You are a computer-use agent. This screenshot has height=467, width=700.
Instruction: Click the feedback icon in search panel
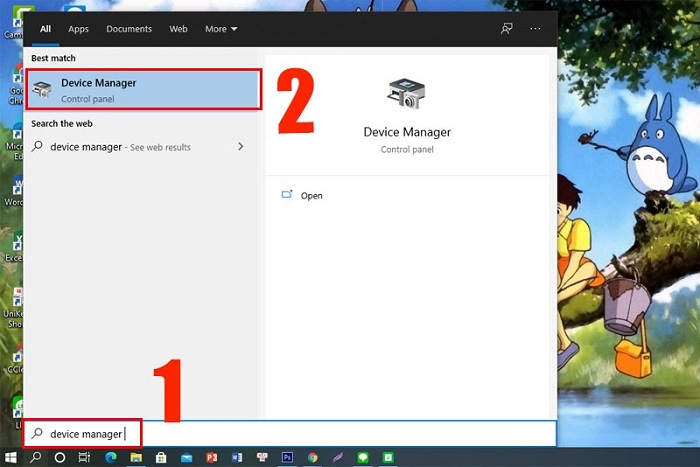point(506,29)
